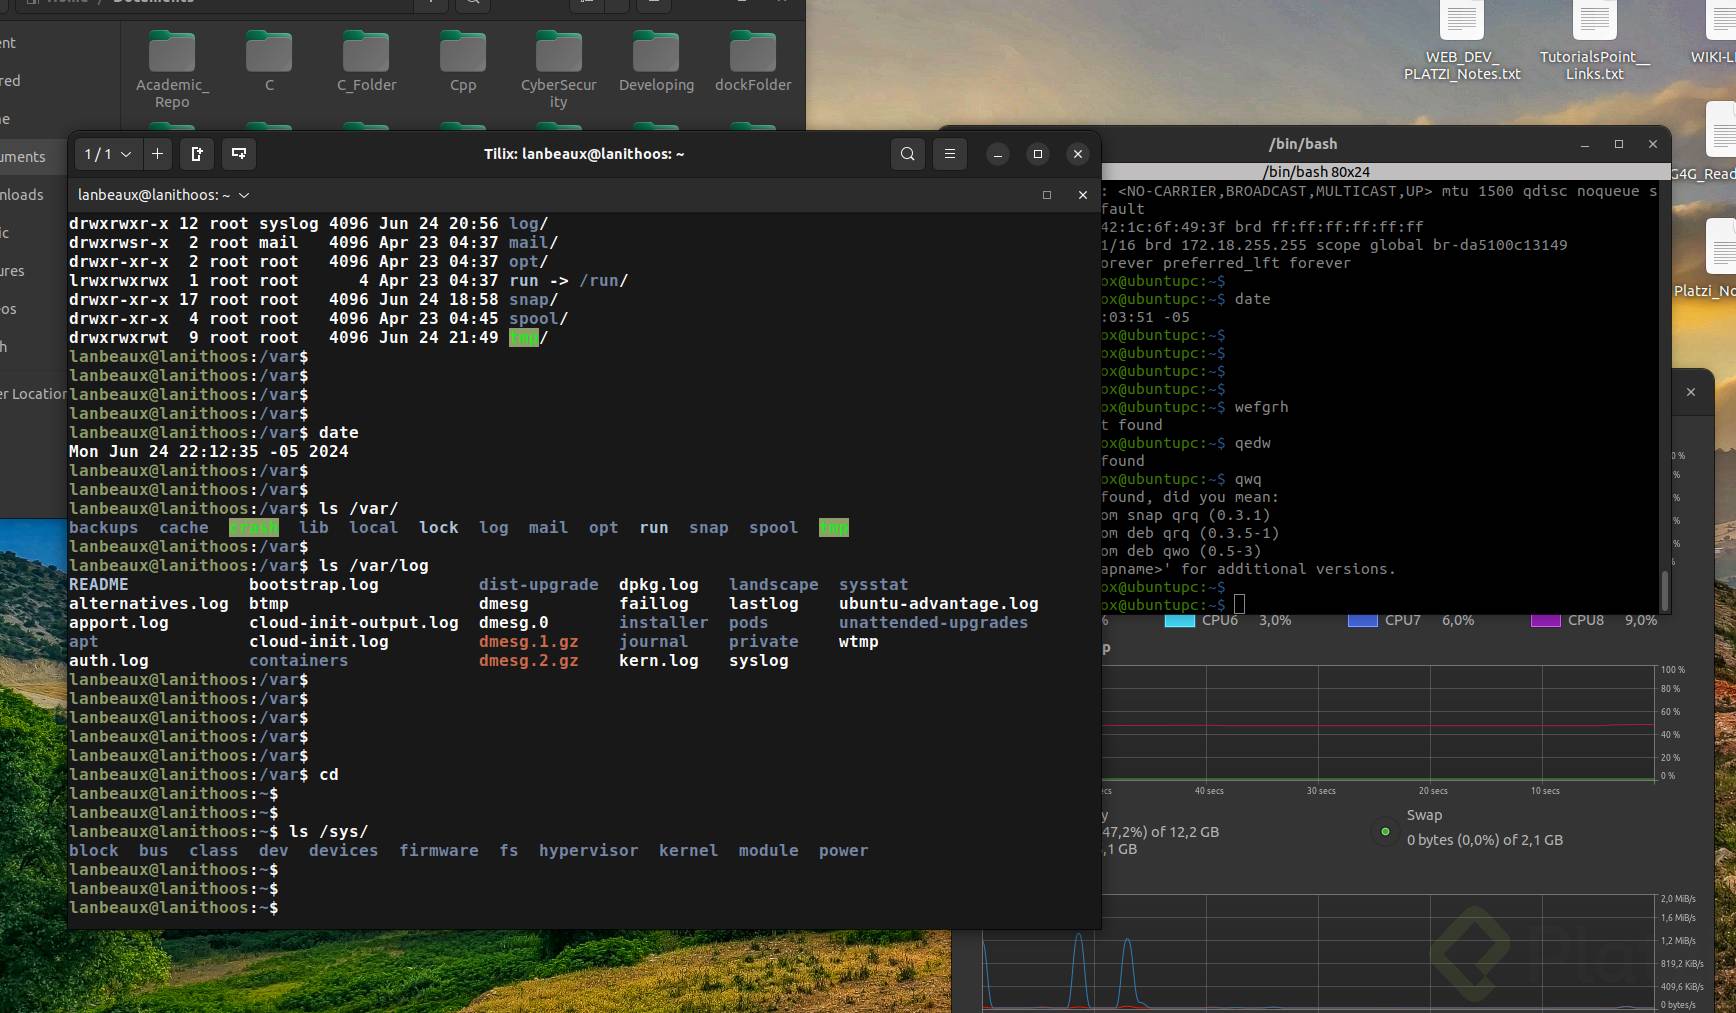This screenshot has width=1736, height=1013.
Task: Open the Tilix search (magnifier) button
Action: coord(907,154)
